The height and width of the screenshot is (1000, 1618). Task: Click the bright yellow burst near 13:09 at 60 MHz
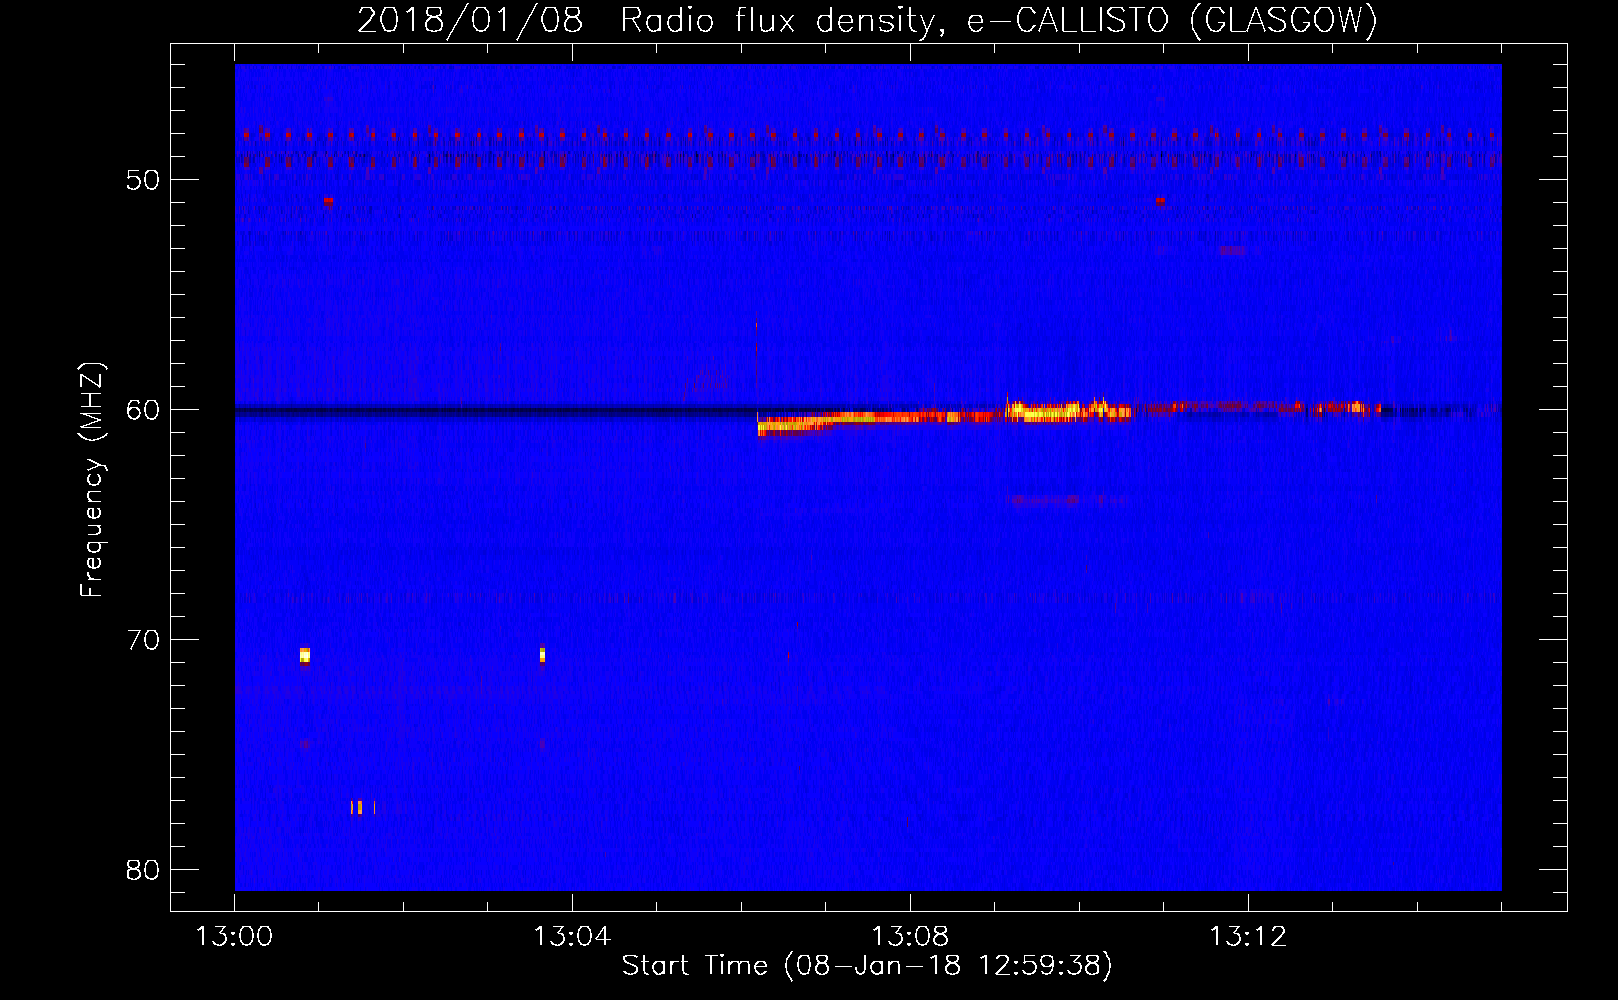(1045, 412)
